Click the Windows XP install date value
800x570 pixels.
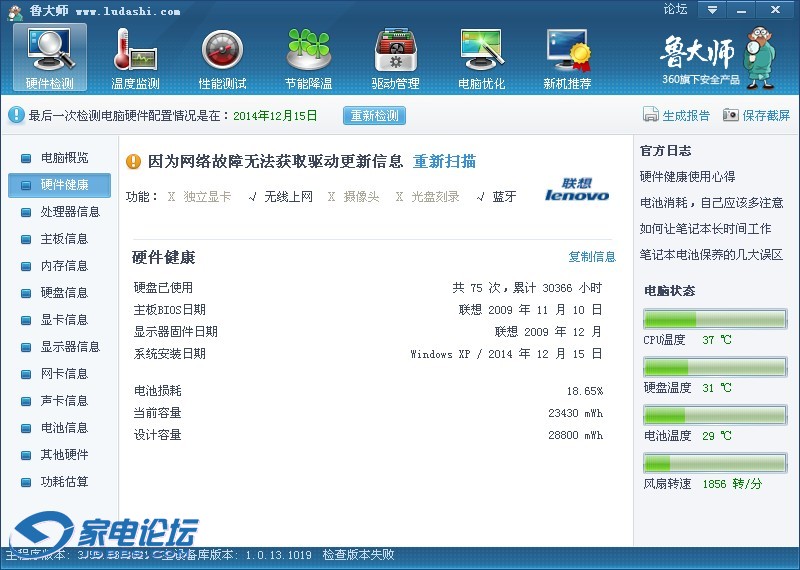tap(506, 354)
